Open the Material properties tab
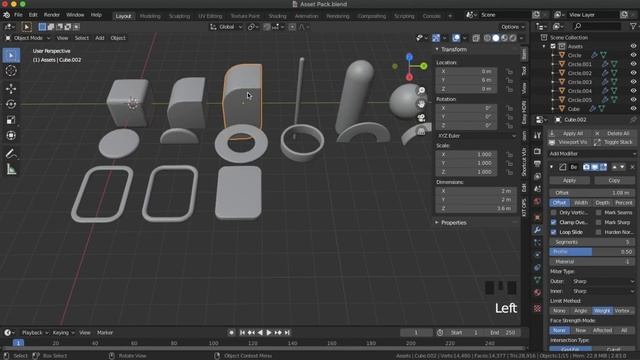Viewport: 640px width, 360px height. pos(537,292)
